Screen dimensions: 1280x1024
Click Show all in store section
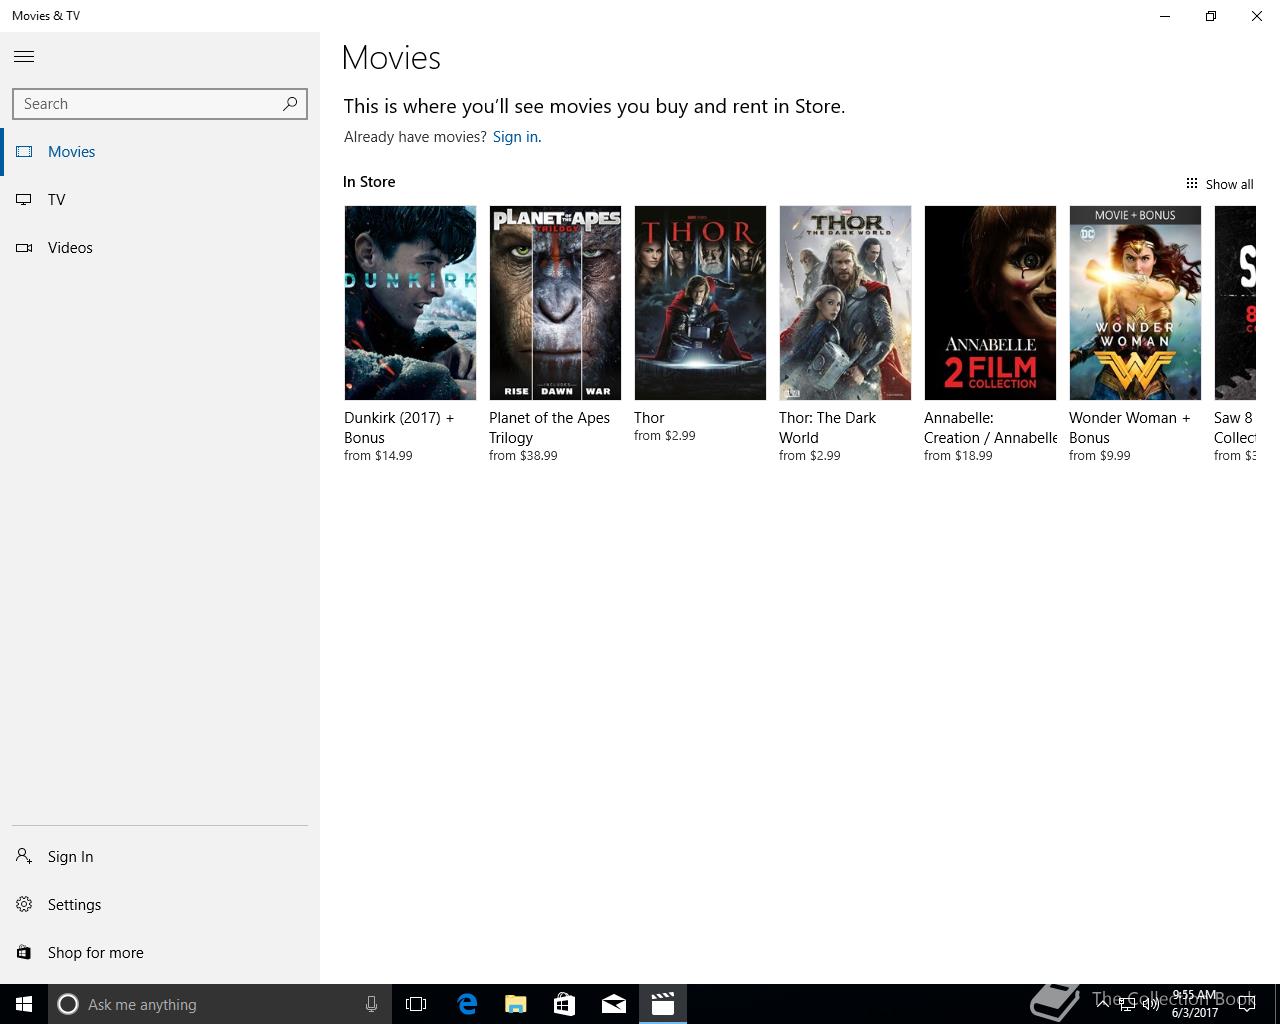(1229, 184)
